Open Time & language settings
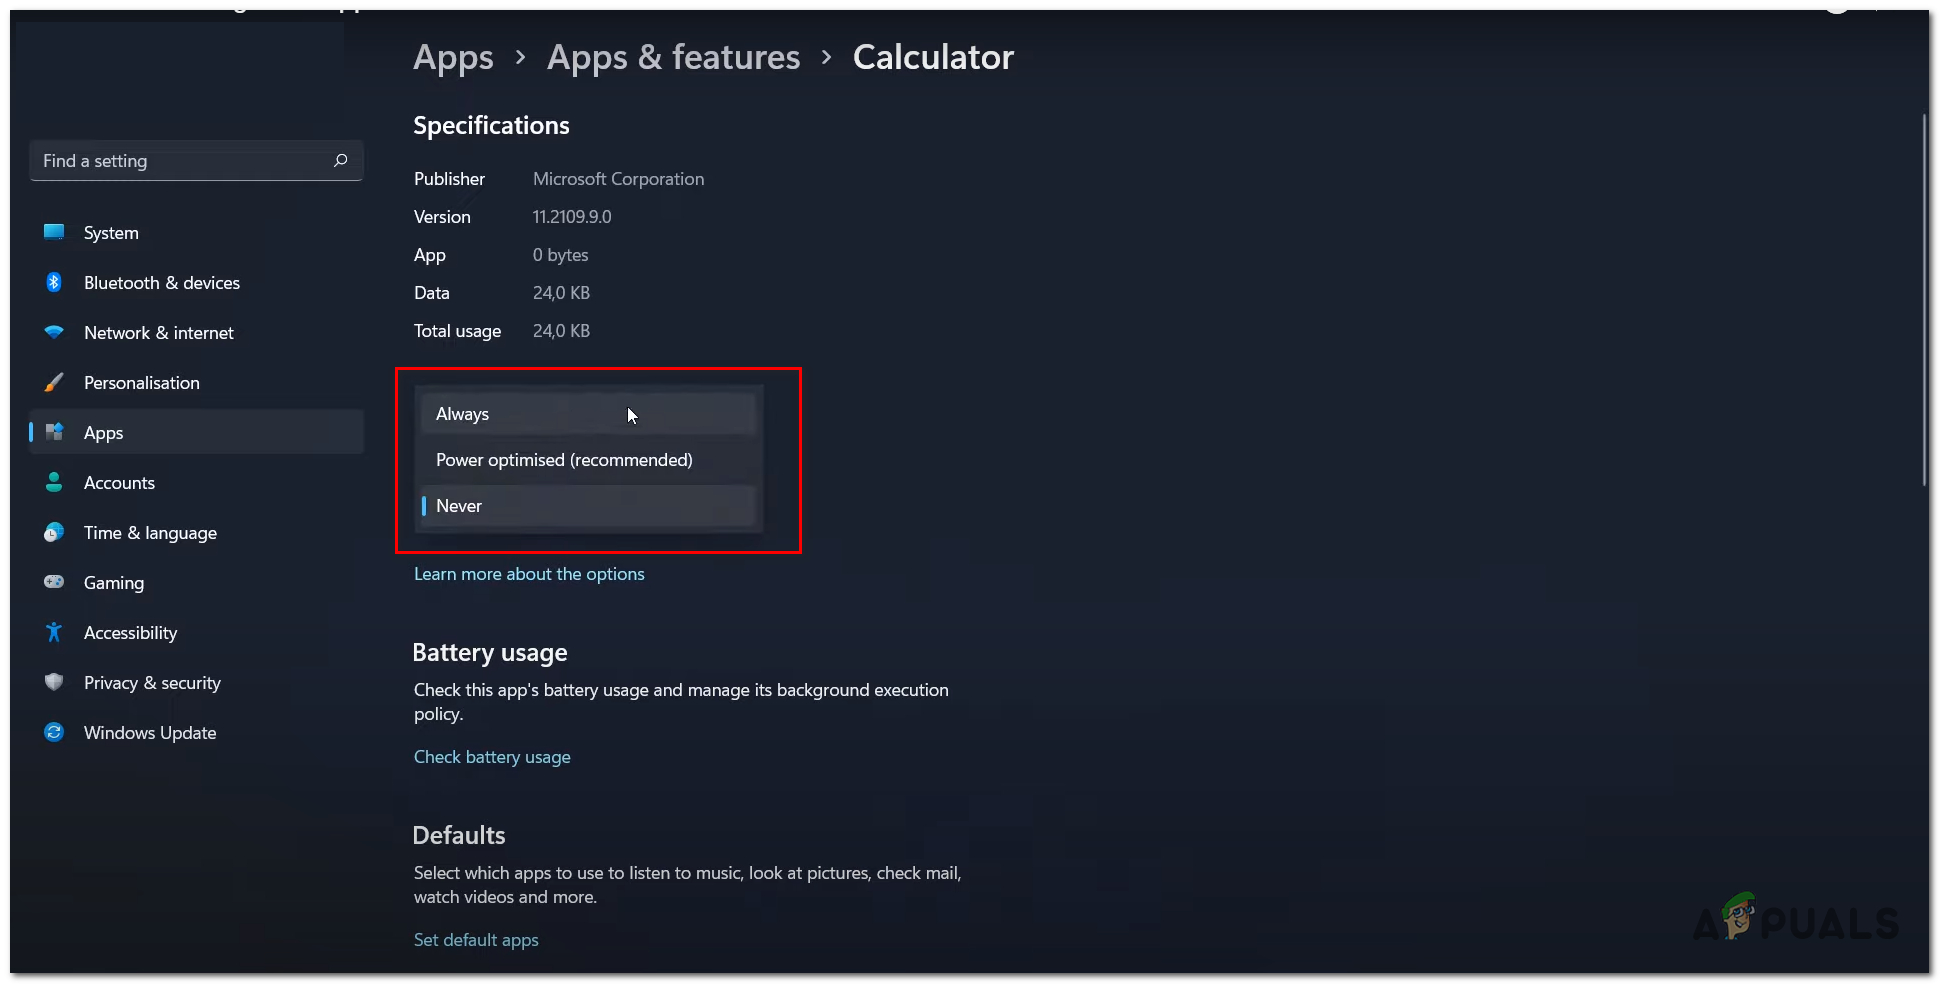This screenshot has height=984, width=1940. tap(150, 532)
